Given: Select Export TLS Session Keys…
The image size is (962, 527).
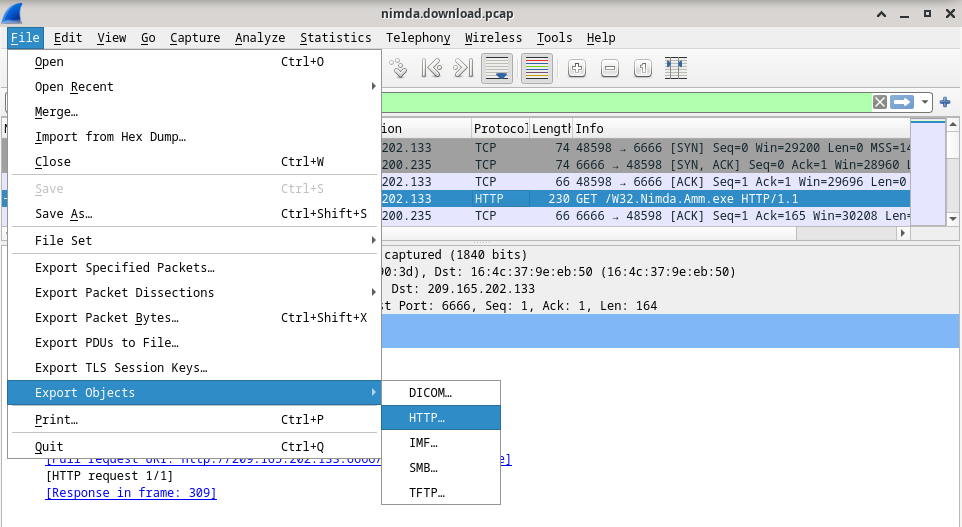Looking at the screenshot, I should [194, 368].
